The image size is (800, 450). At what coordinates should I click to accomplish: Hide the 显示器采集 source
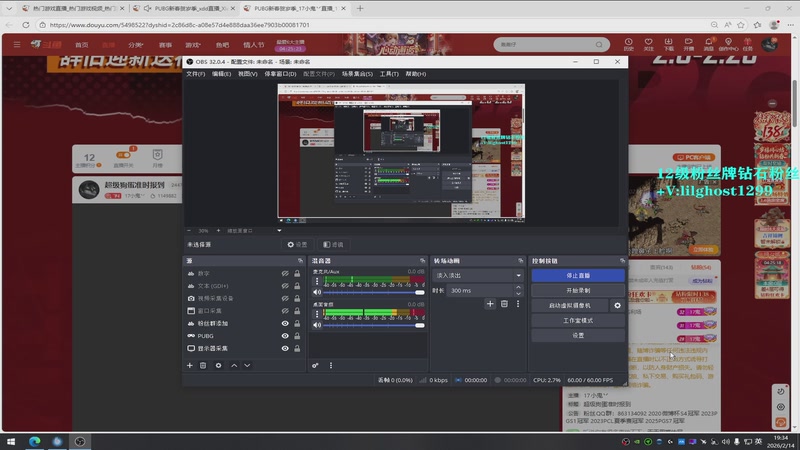coord(285,348)
